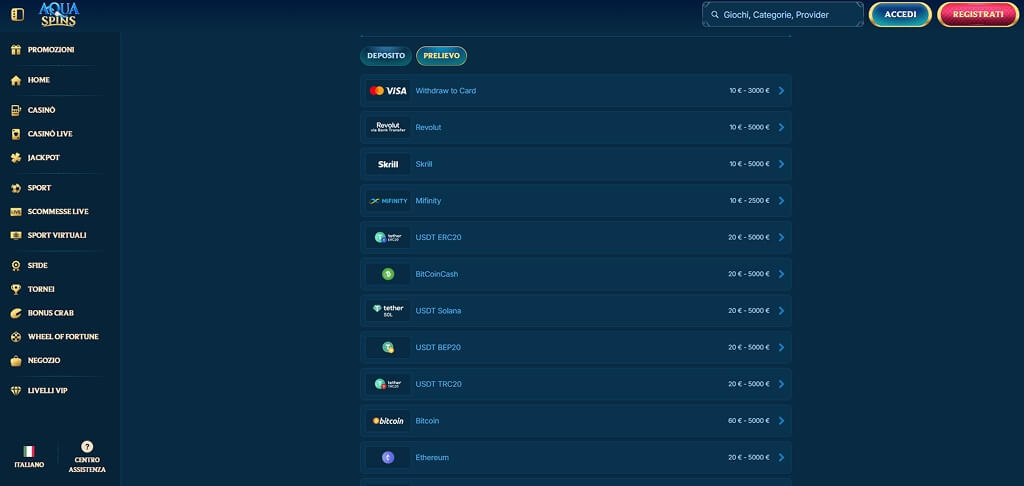Click the search magnifier icon
Image resolution: width=1024 pixels, height=486 pixels.
pyautogui.click(x=715, y=14)
